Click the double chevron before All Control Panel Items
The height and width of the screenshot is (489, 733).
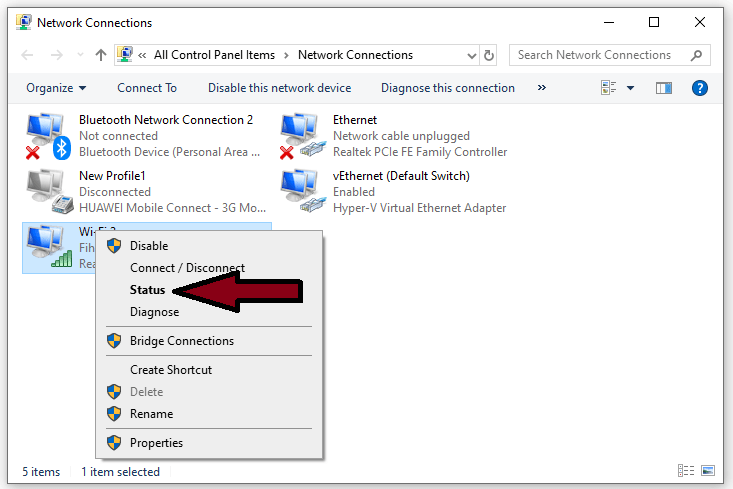pos(142,56)
